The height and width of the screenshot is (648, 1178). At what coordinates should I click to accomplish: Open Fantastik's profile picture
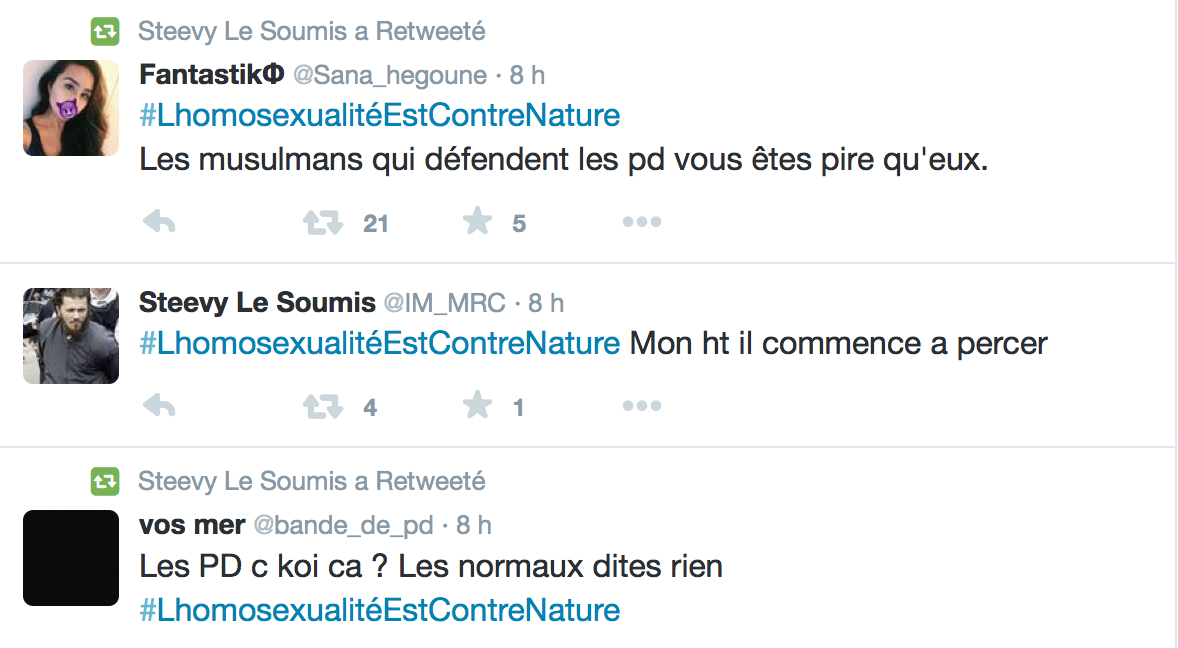click(x=71, y=108)
